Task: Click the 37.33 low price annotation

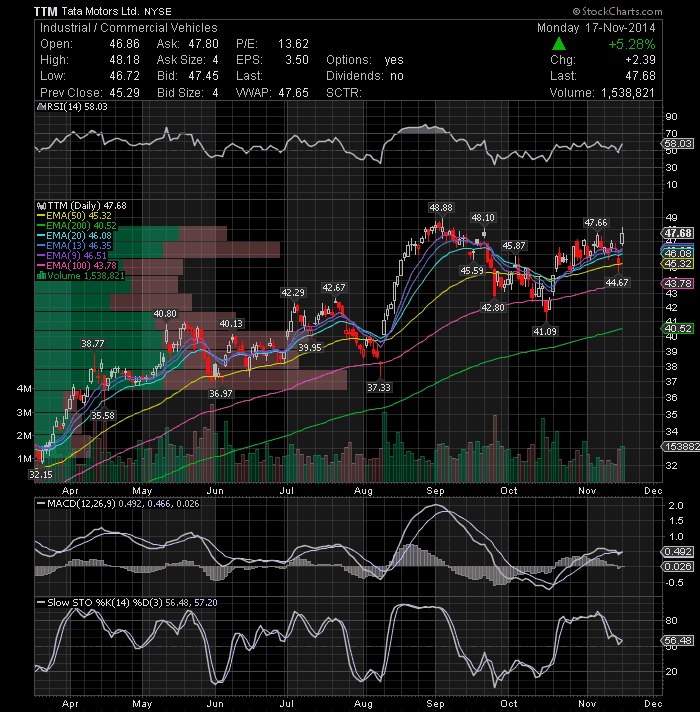Action: 379,387
